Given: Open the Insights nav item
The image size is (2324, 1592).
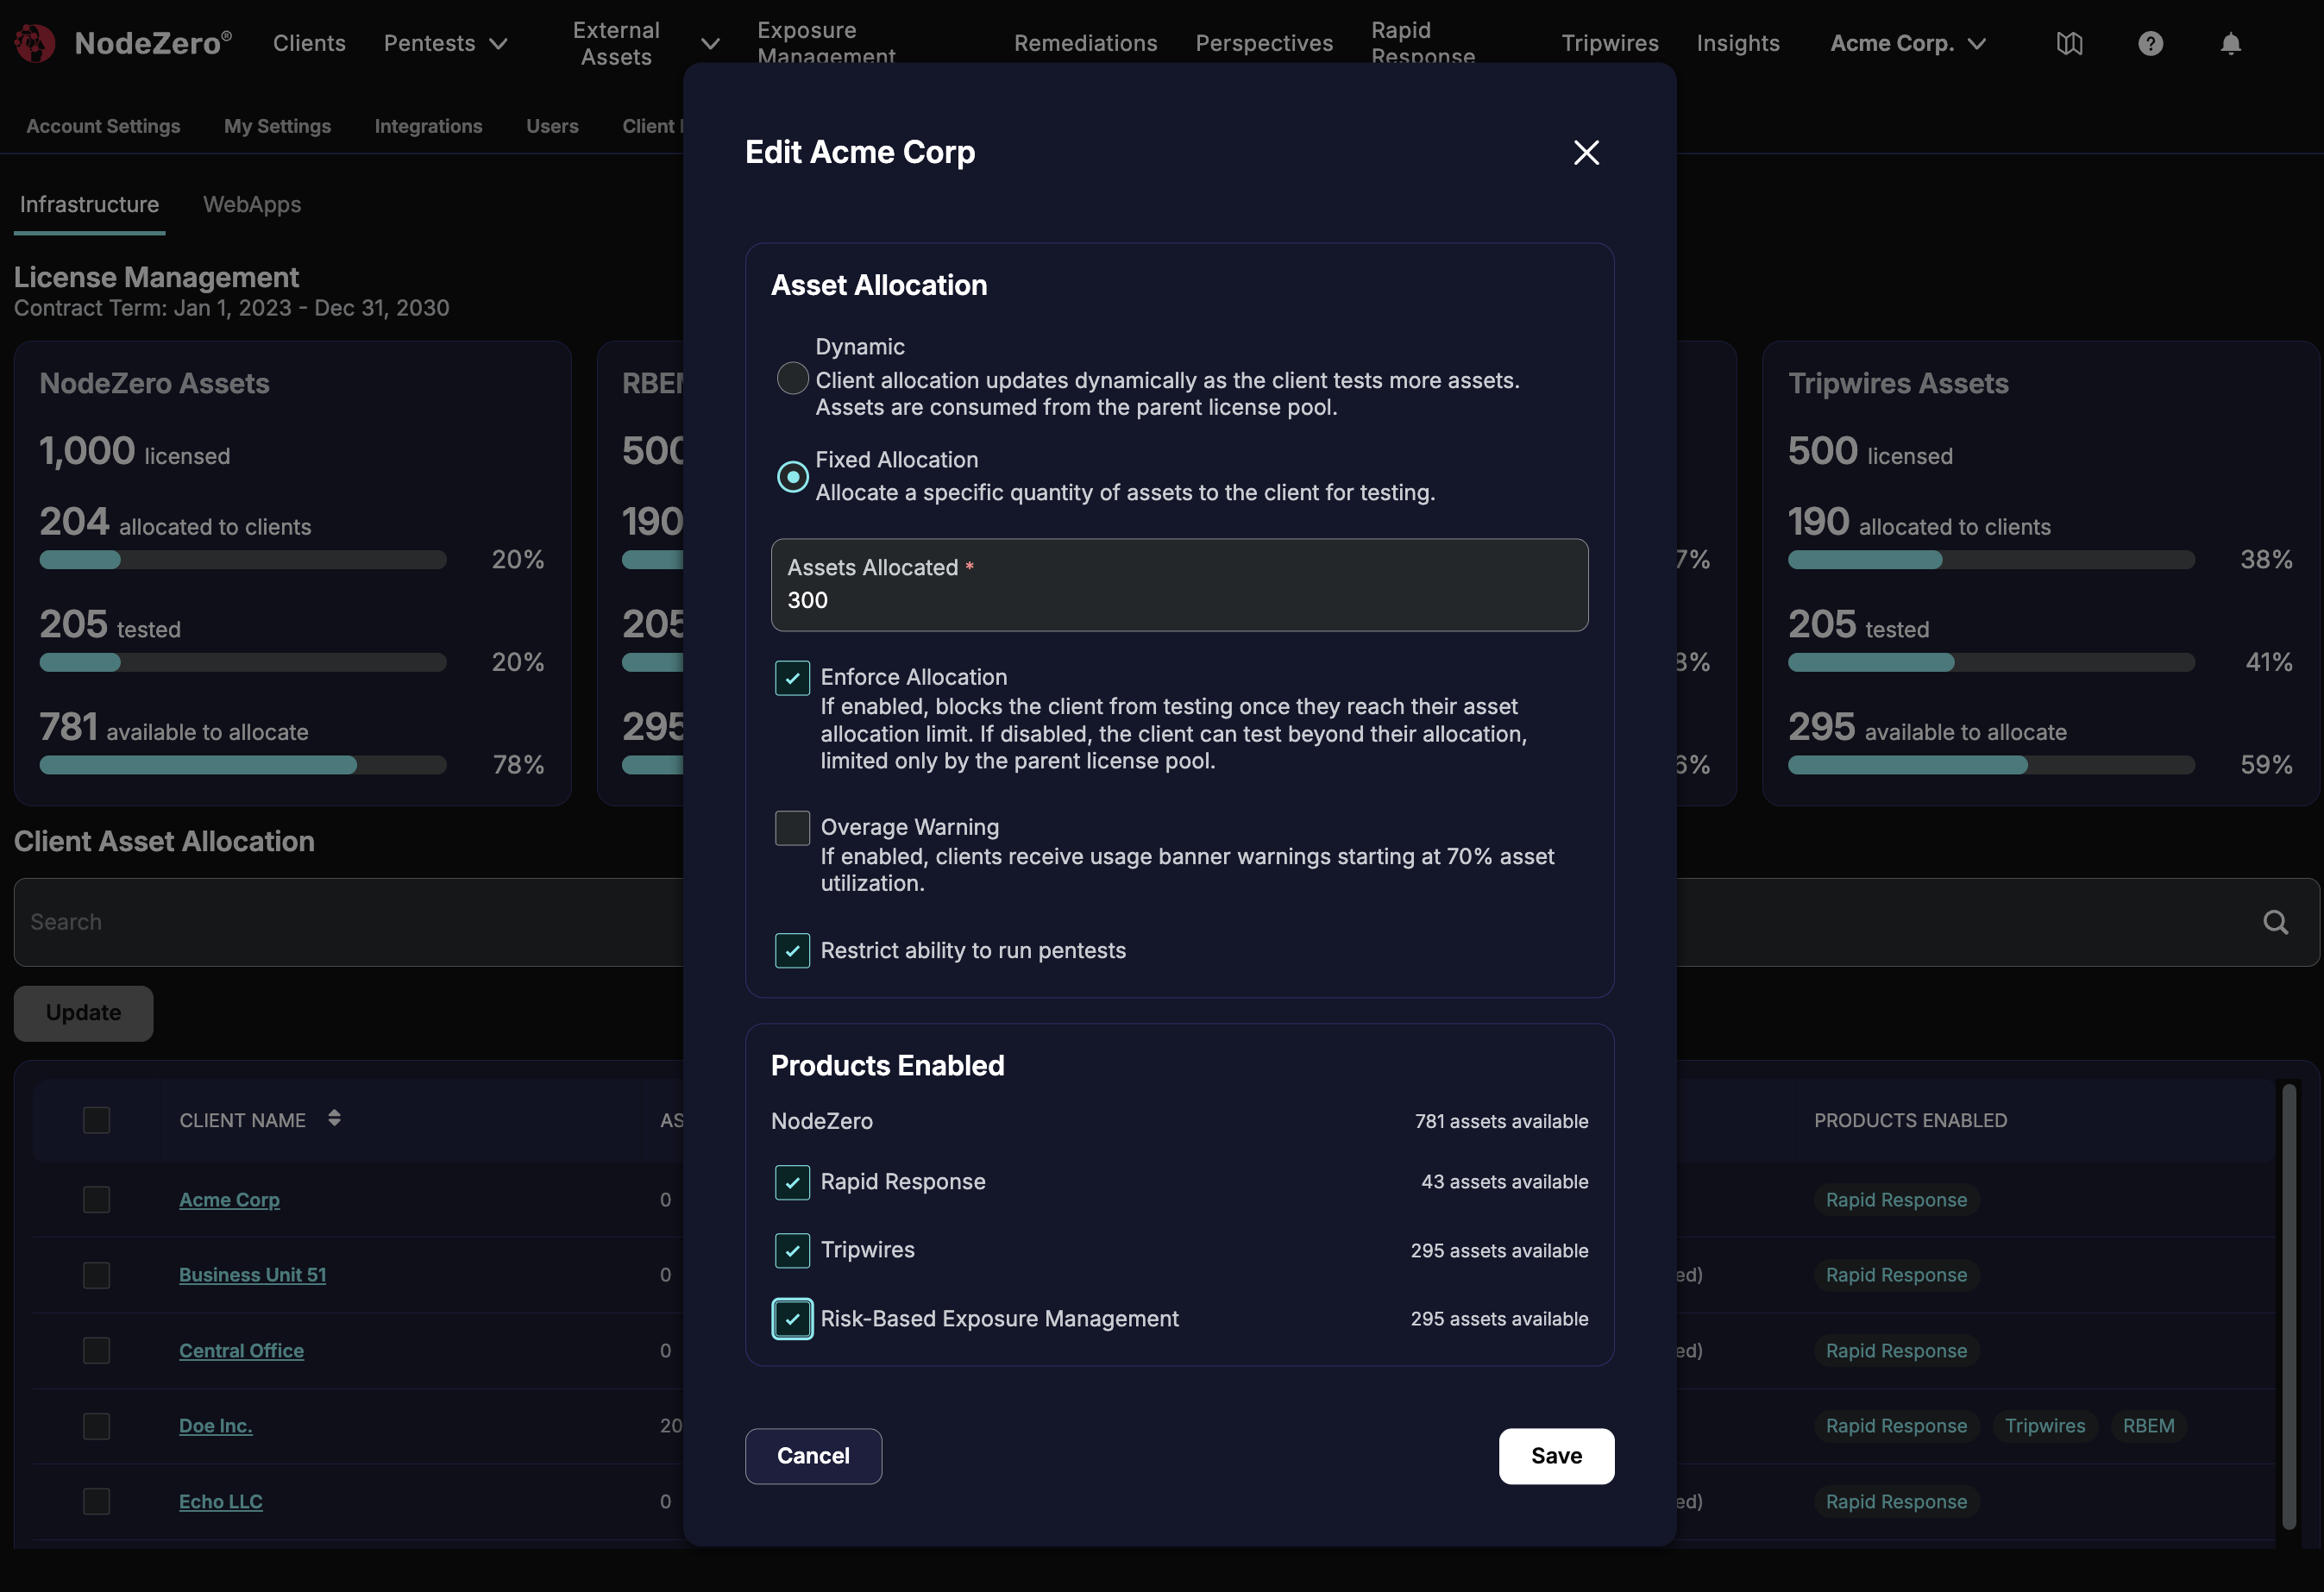Looking at the screenshot, I should (x=1738, y=43).
